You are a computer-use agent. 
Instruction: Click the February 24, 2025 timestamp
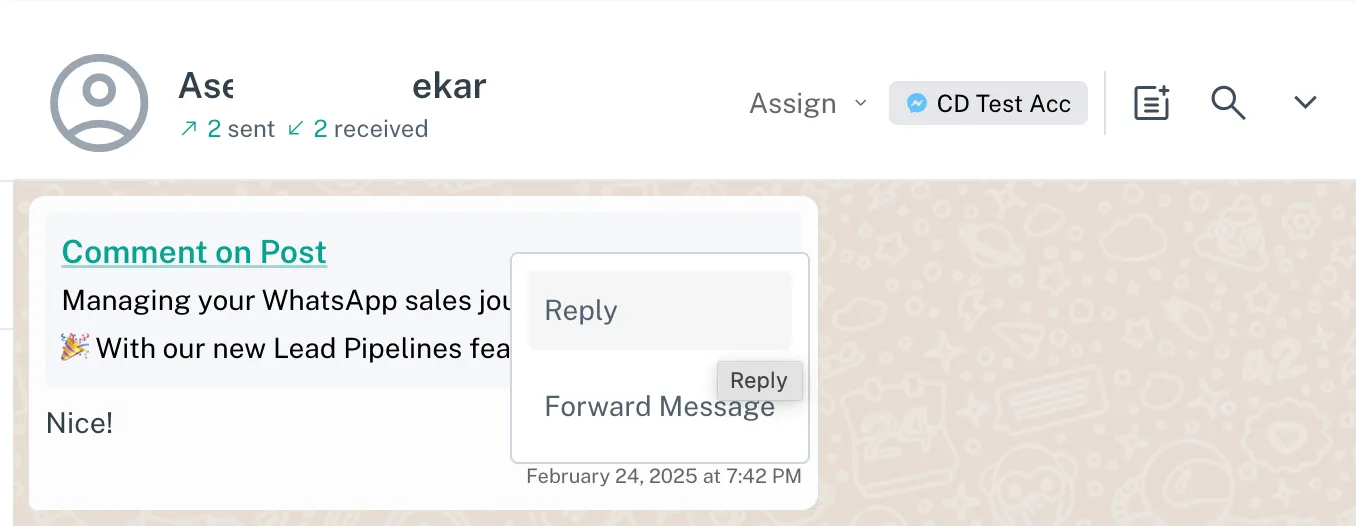click(x=663, y=476)
